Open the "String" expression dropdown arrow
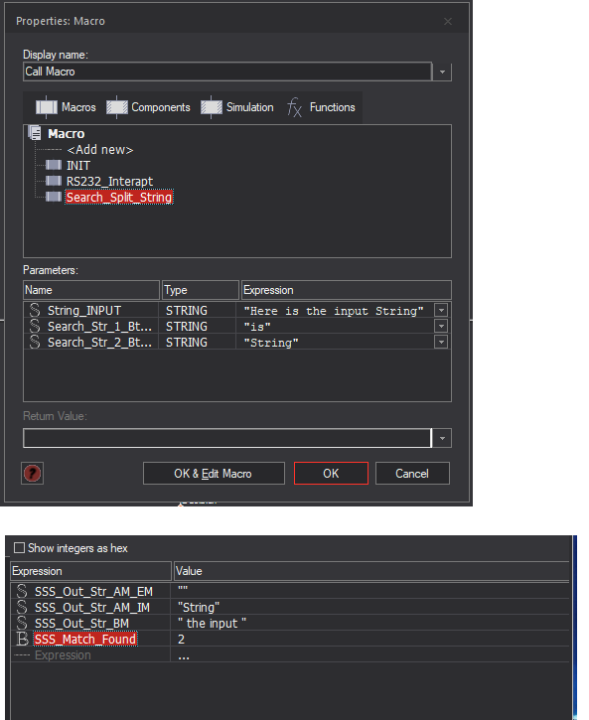This screenshot has width=589, height=720. click(x=441, y=342)
